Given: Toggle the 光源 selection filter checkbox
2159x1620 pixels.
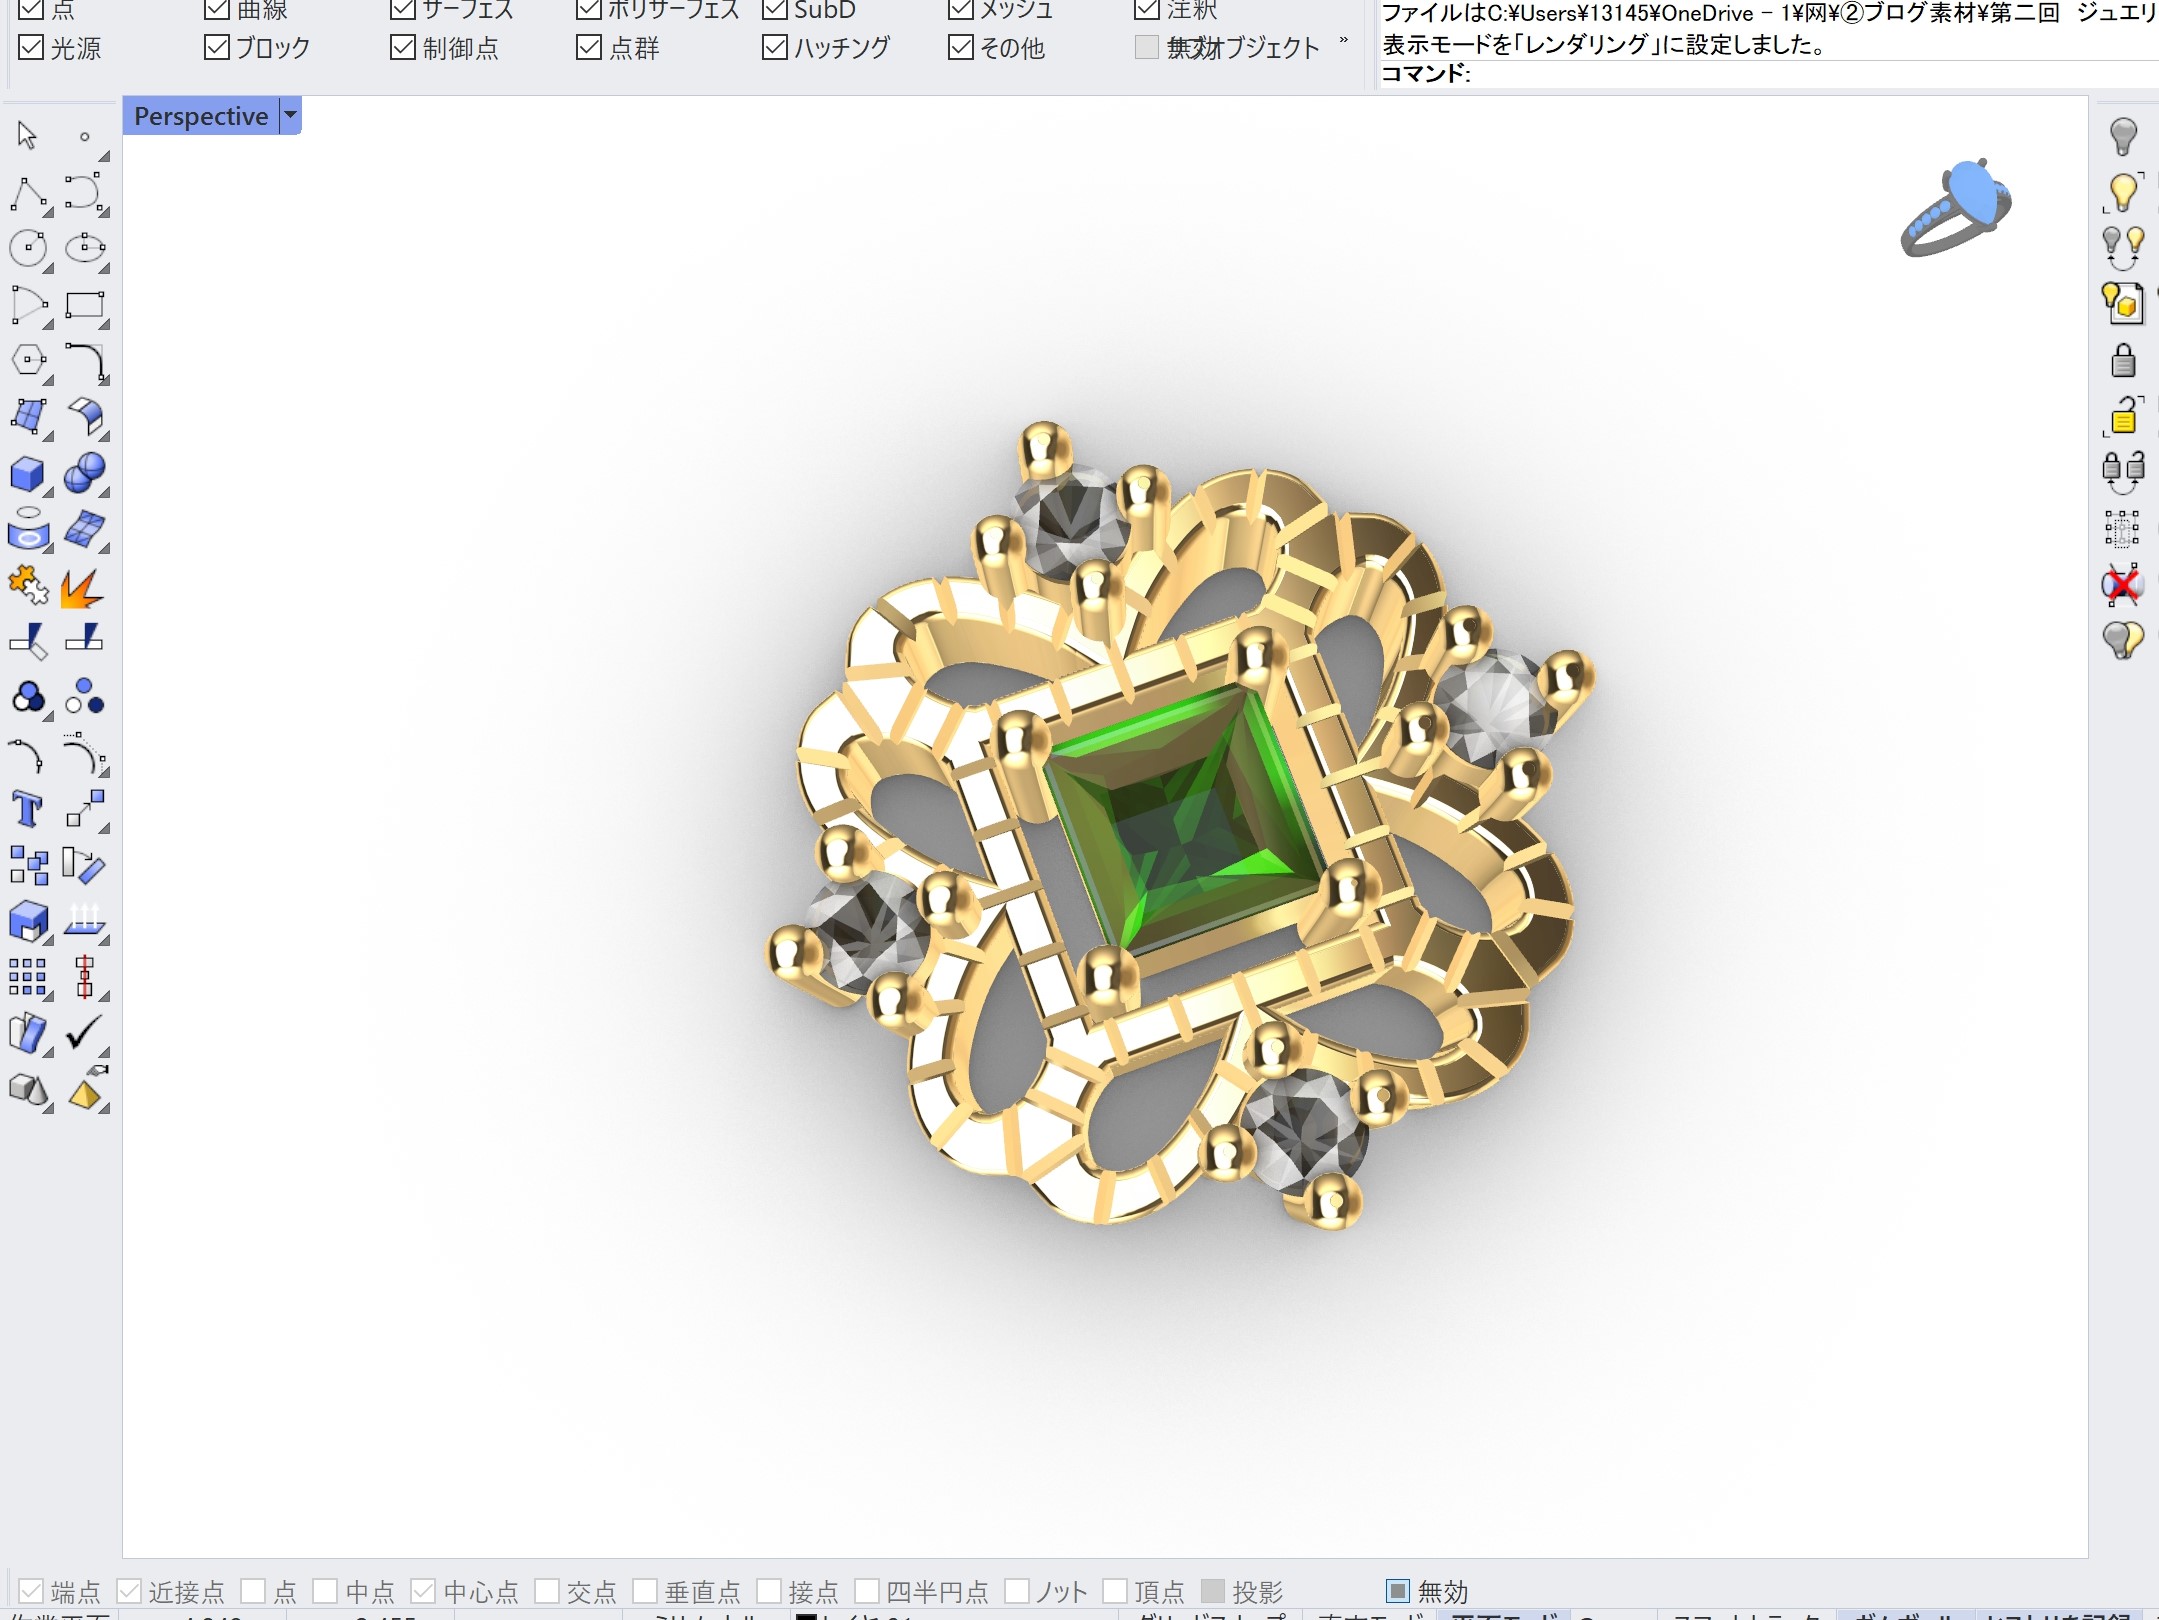Looking at the screenshot, I should (32, 47).
